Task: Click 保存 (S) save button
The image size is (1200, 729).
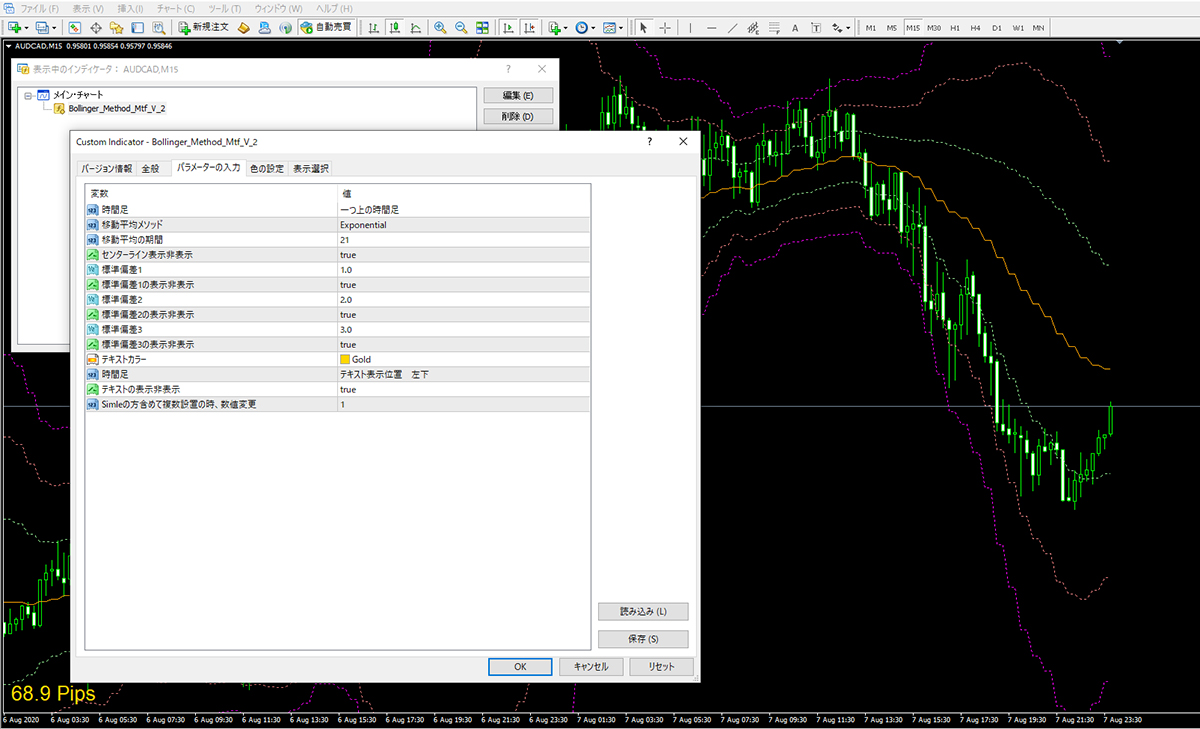Action: coord(643,638)
